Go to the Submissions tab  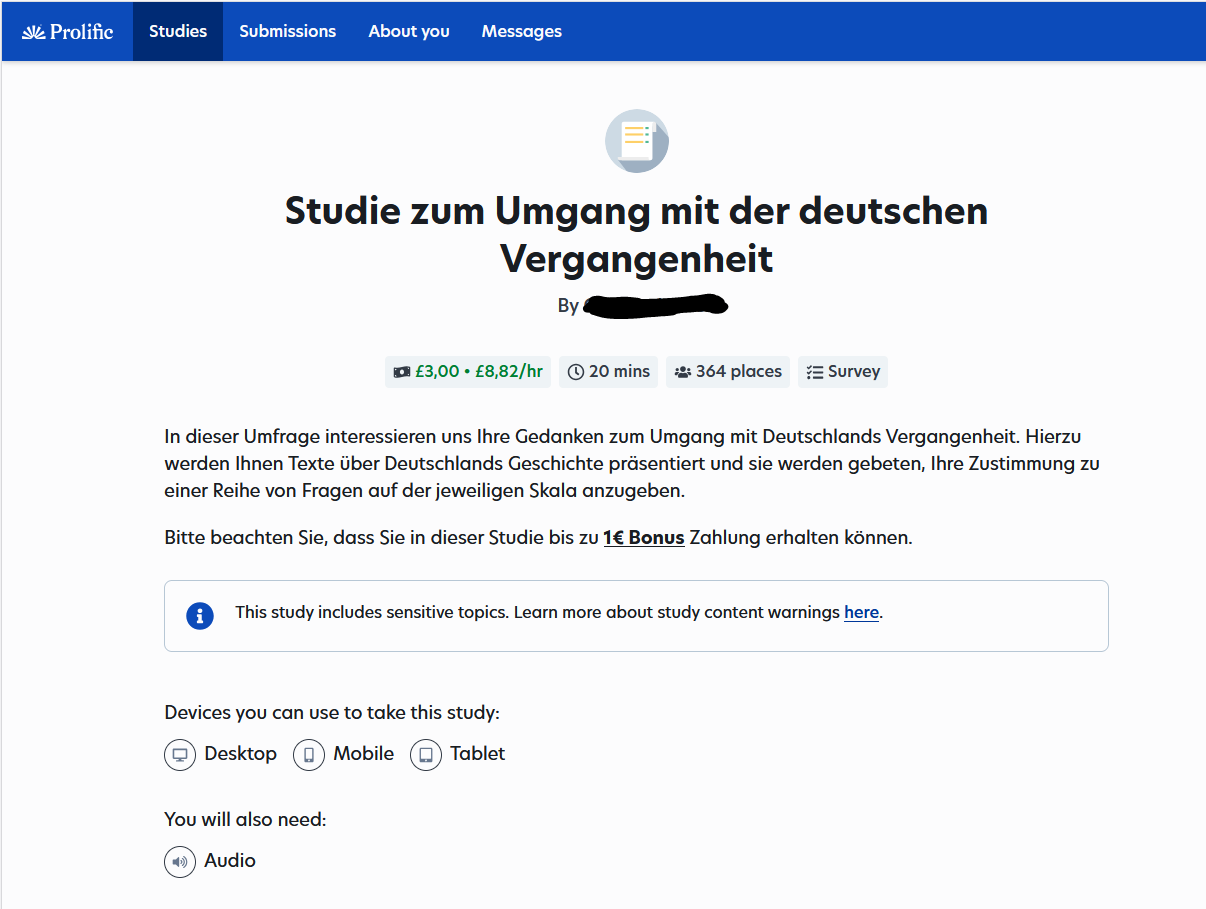[288, 31]
